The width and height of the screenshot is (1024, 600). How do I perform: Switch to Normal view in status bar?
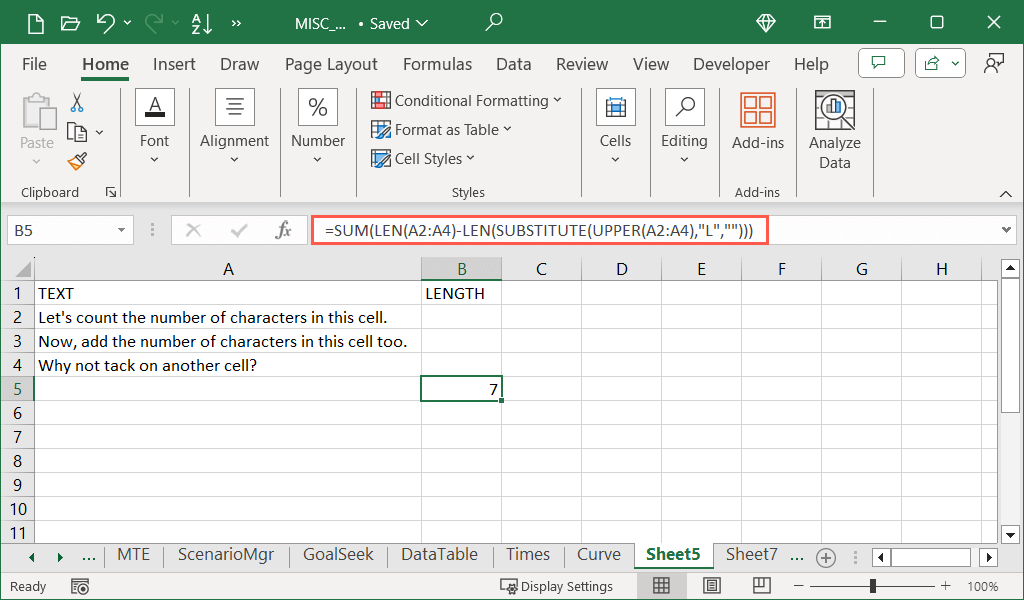pyautogui.click(x=661, y=586)
